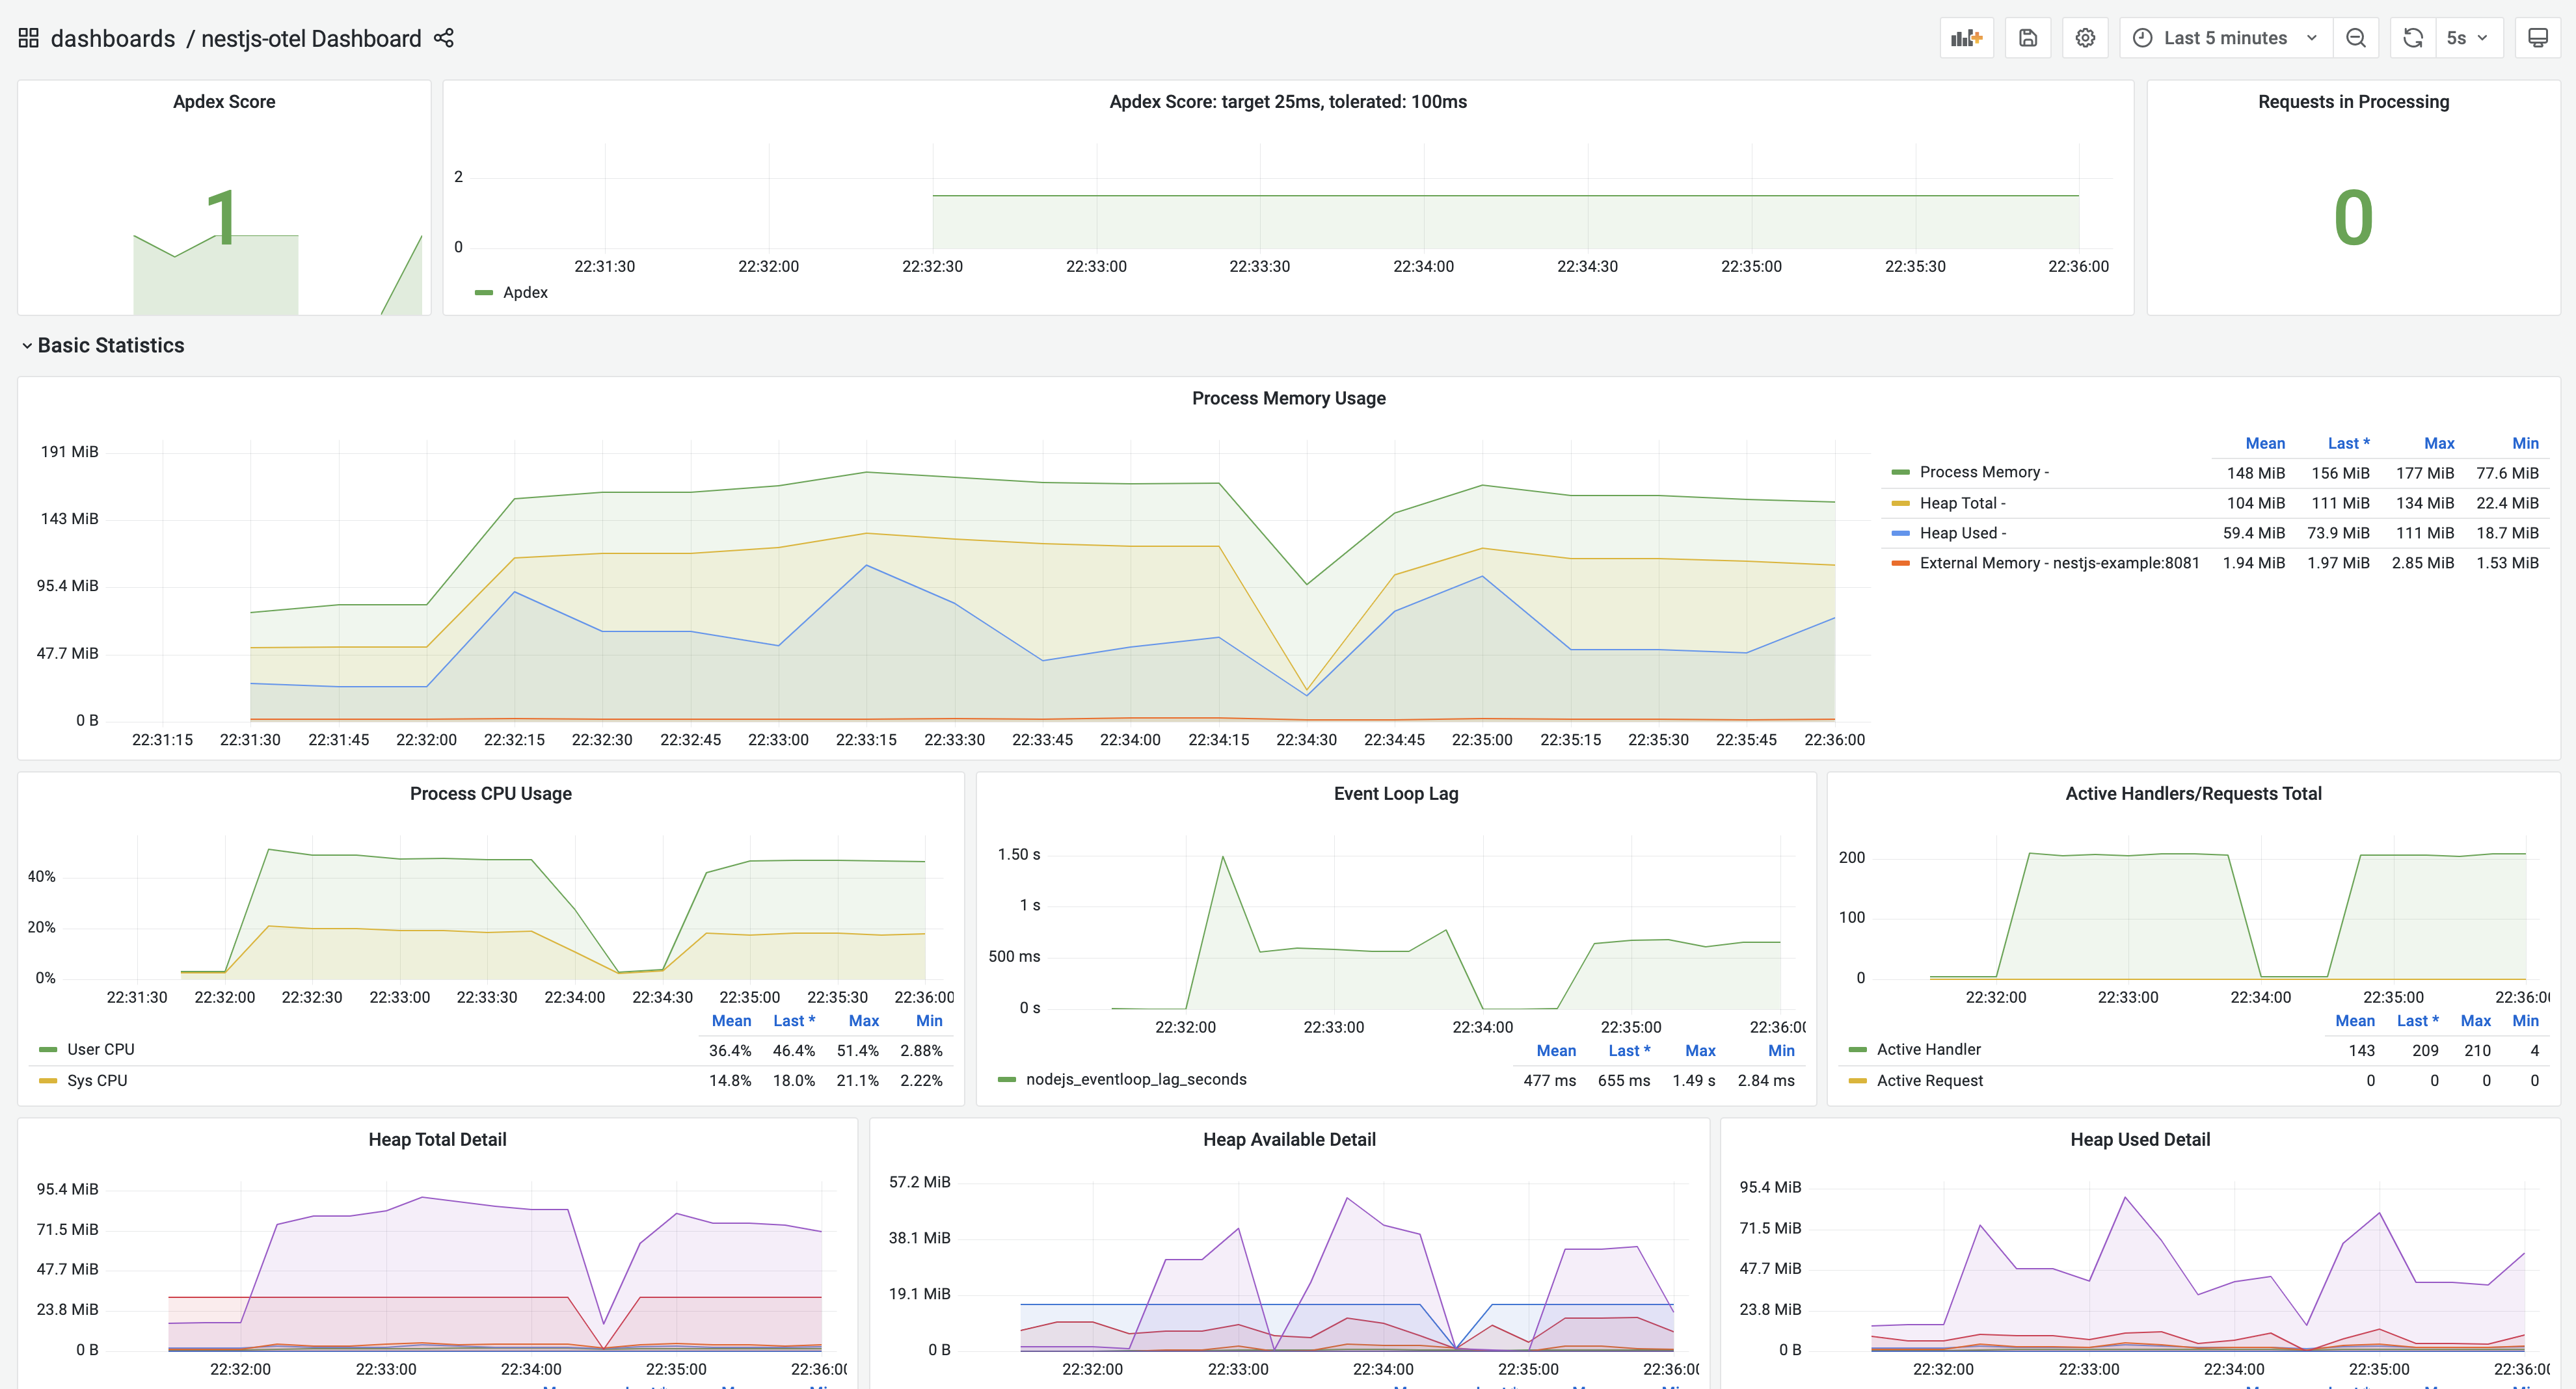Click the Apdex legend entry
Screen dimensions: 2576x1389
(x=525, y=292)
